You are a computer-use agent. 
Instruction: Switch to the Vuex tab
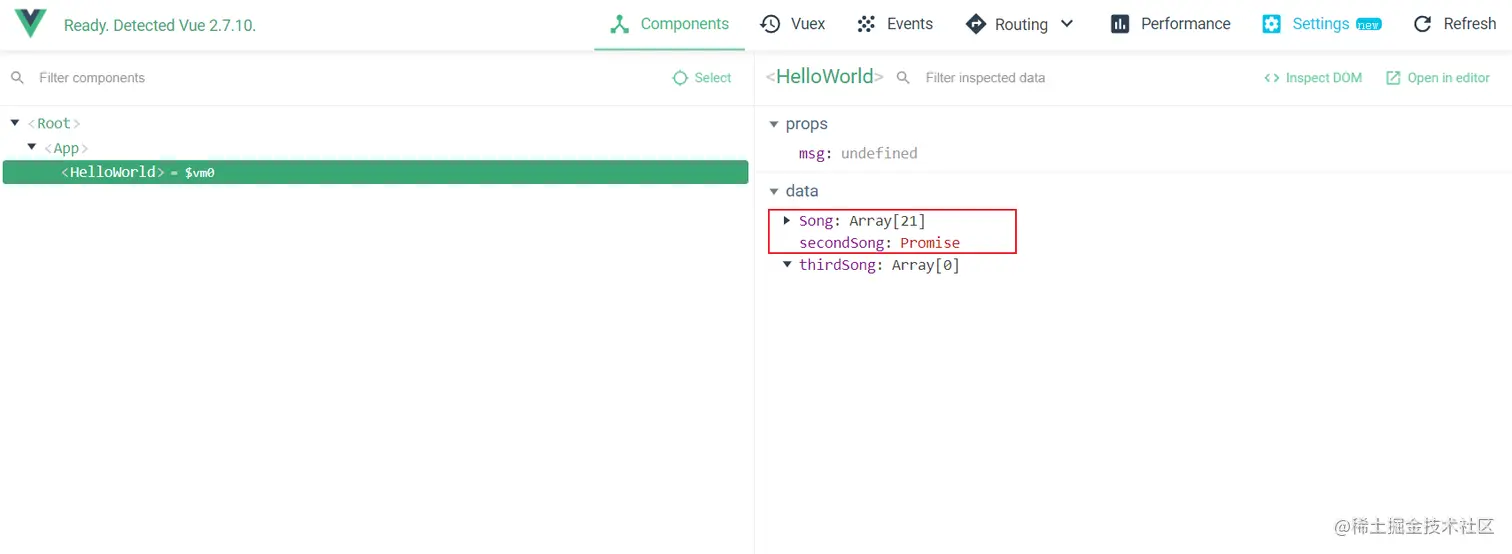tap(792, 24)
